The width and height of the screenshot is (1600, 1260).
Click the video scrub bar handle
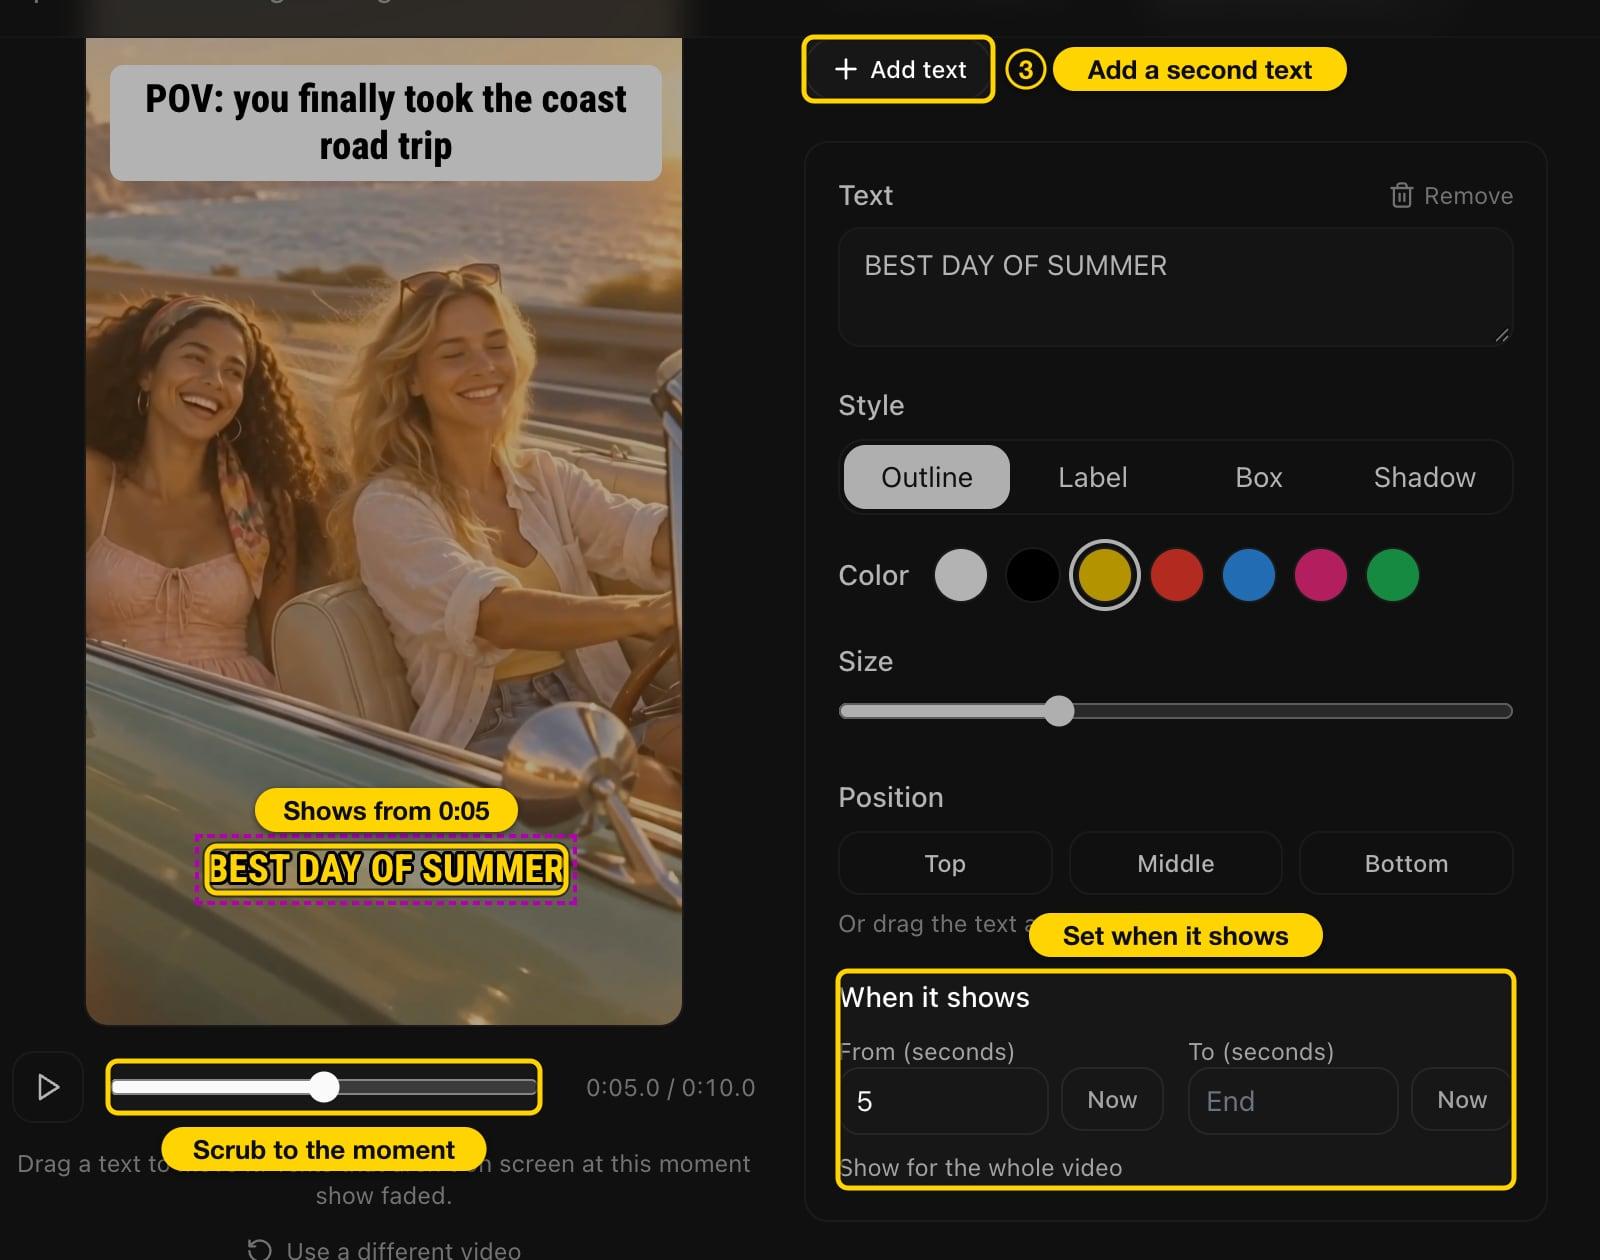324,1087
